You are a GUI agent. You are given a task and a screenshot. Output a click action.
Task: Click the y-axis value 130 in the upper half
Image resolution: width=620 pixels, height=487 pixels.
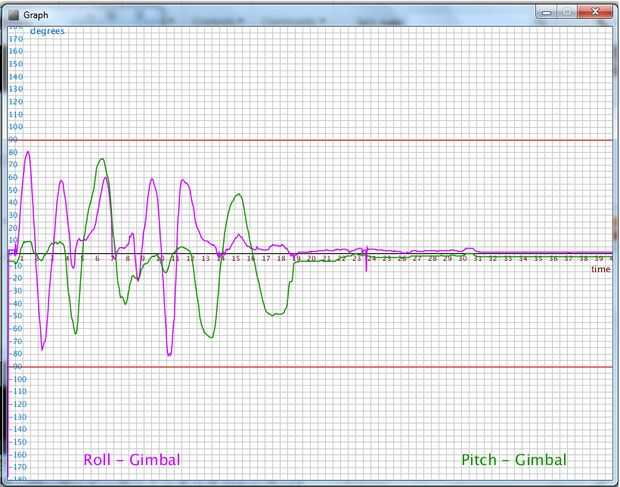point(16,89)
